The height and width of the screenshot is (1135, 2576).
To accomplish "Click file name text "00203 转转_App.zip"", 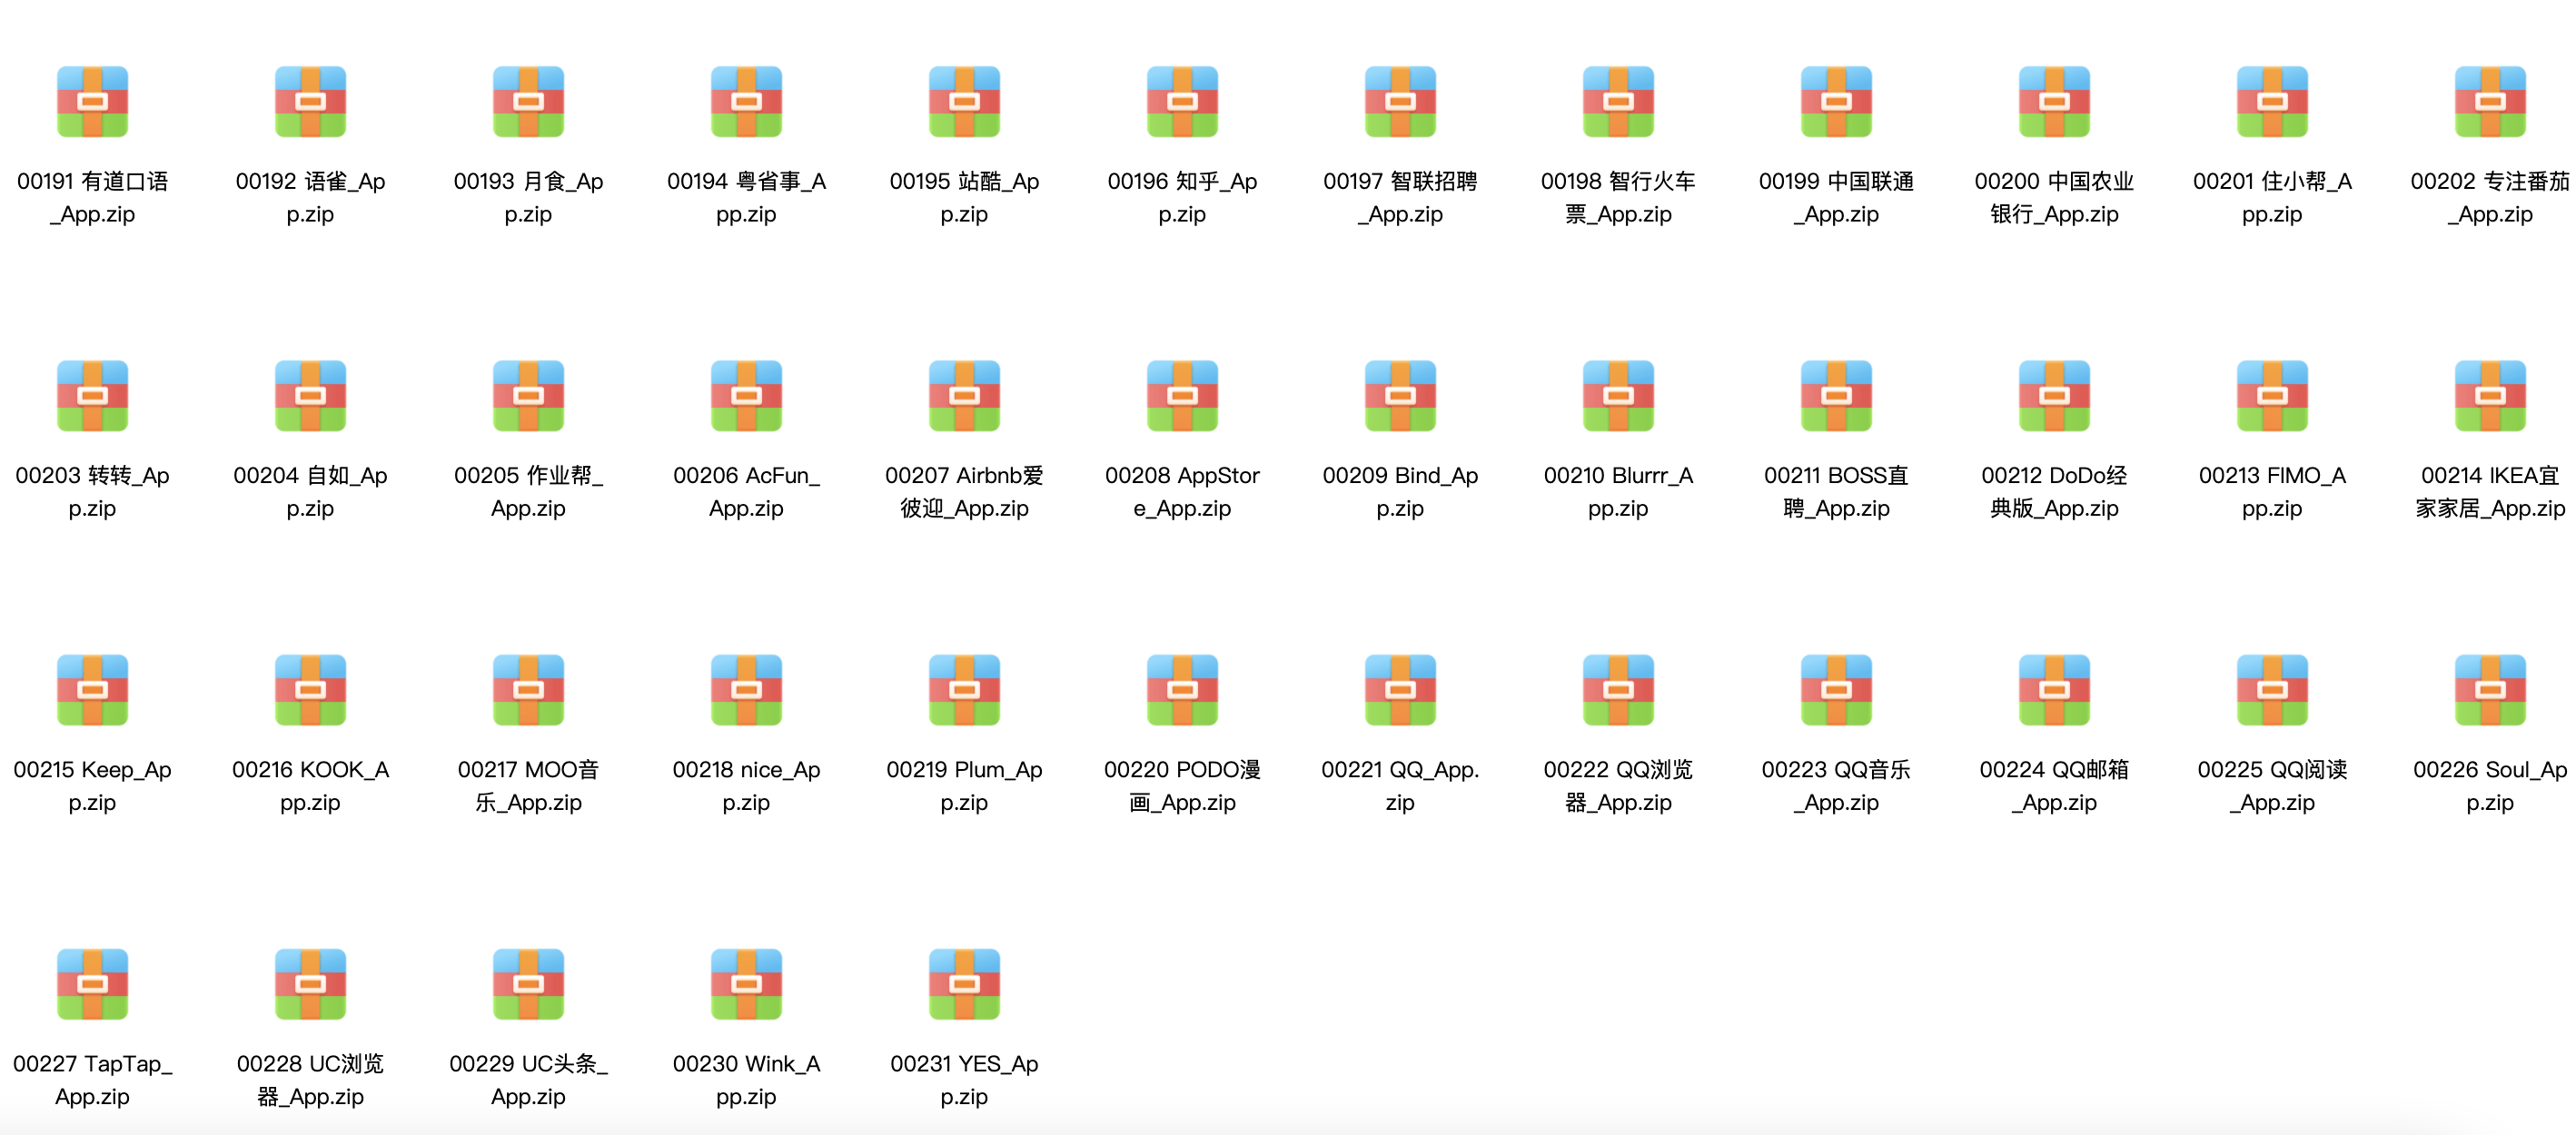I will 92,491.
